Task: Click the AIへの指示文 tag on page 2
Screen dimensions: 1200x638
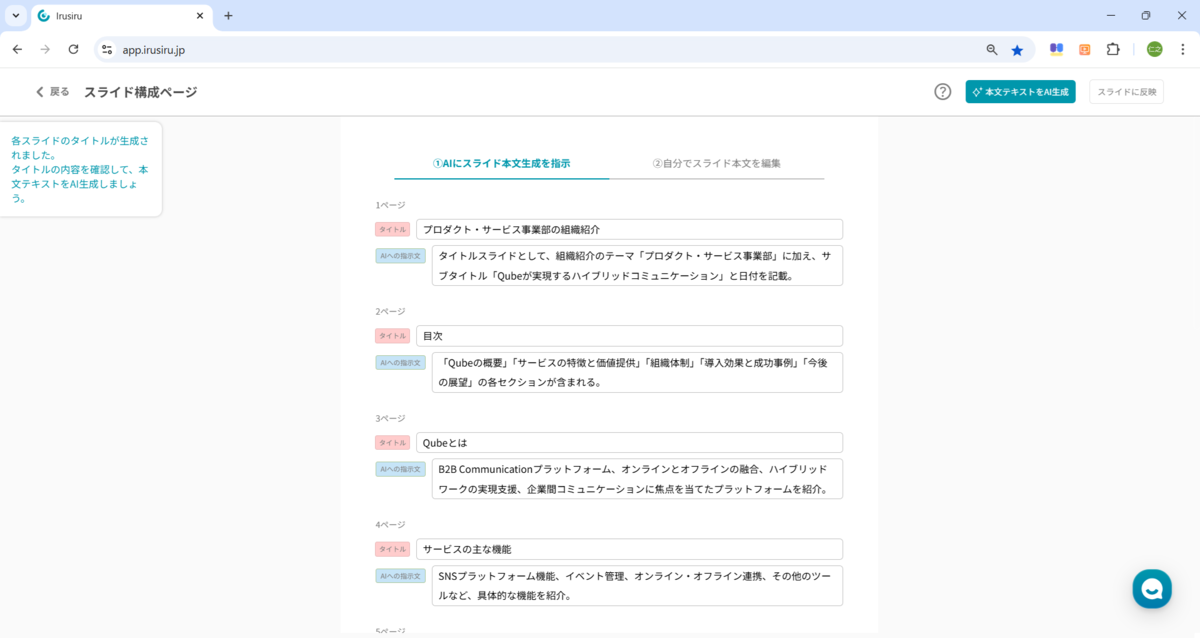Action: 400,362
